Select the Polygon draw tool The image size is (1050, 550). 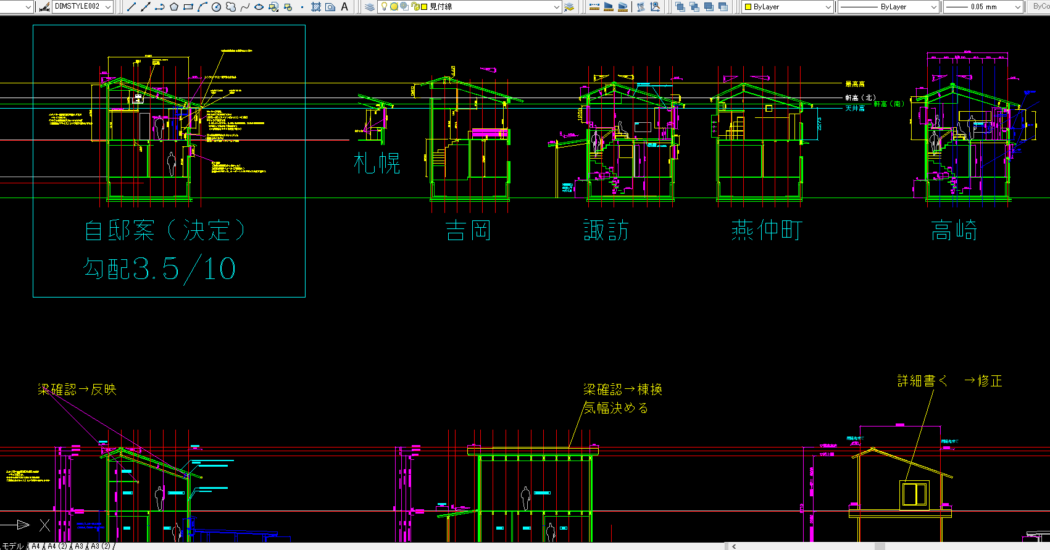click(x=173, y=7)
